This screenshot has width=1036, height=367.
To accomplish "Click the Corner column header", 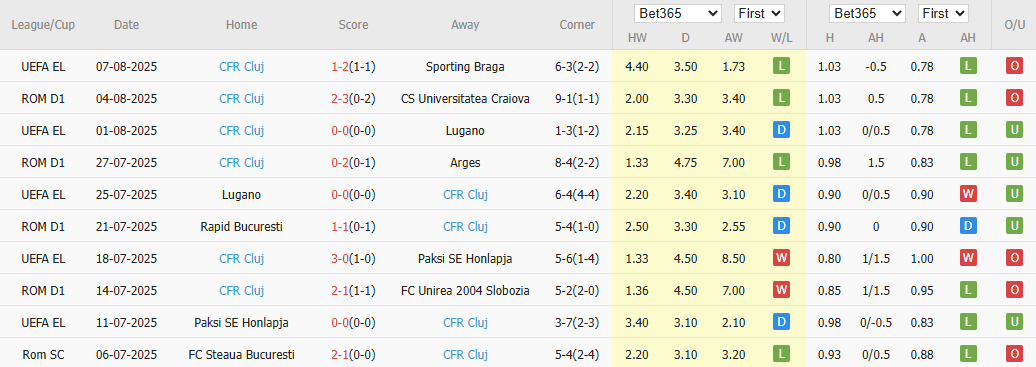I will [x=577, y=24].
